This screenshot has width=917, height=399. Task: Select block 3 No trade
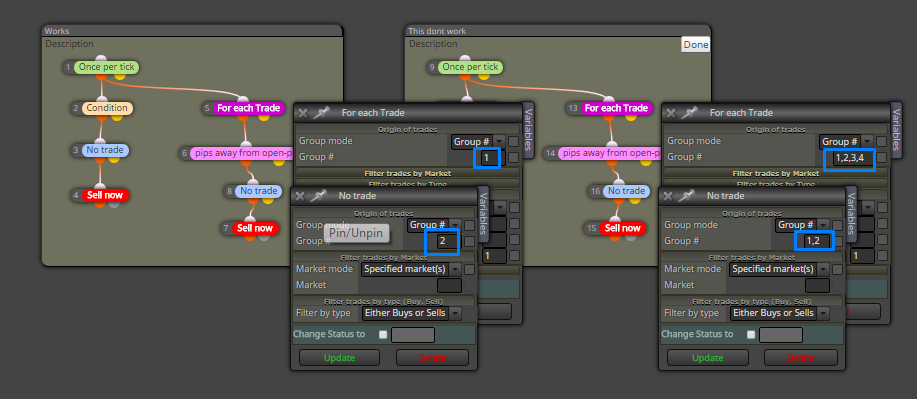pyautogui.click(x=105, y=150)
